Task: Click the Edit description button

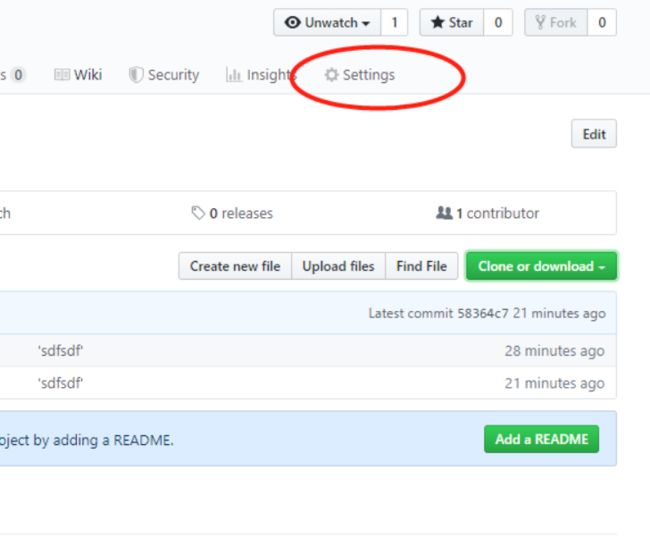Action: coord(594,134)
